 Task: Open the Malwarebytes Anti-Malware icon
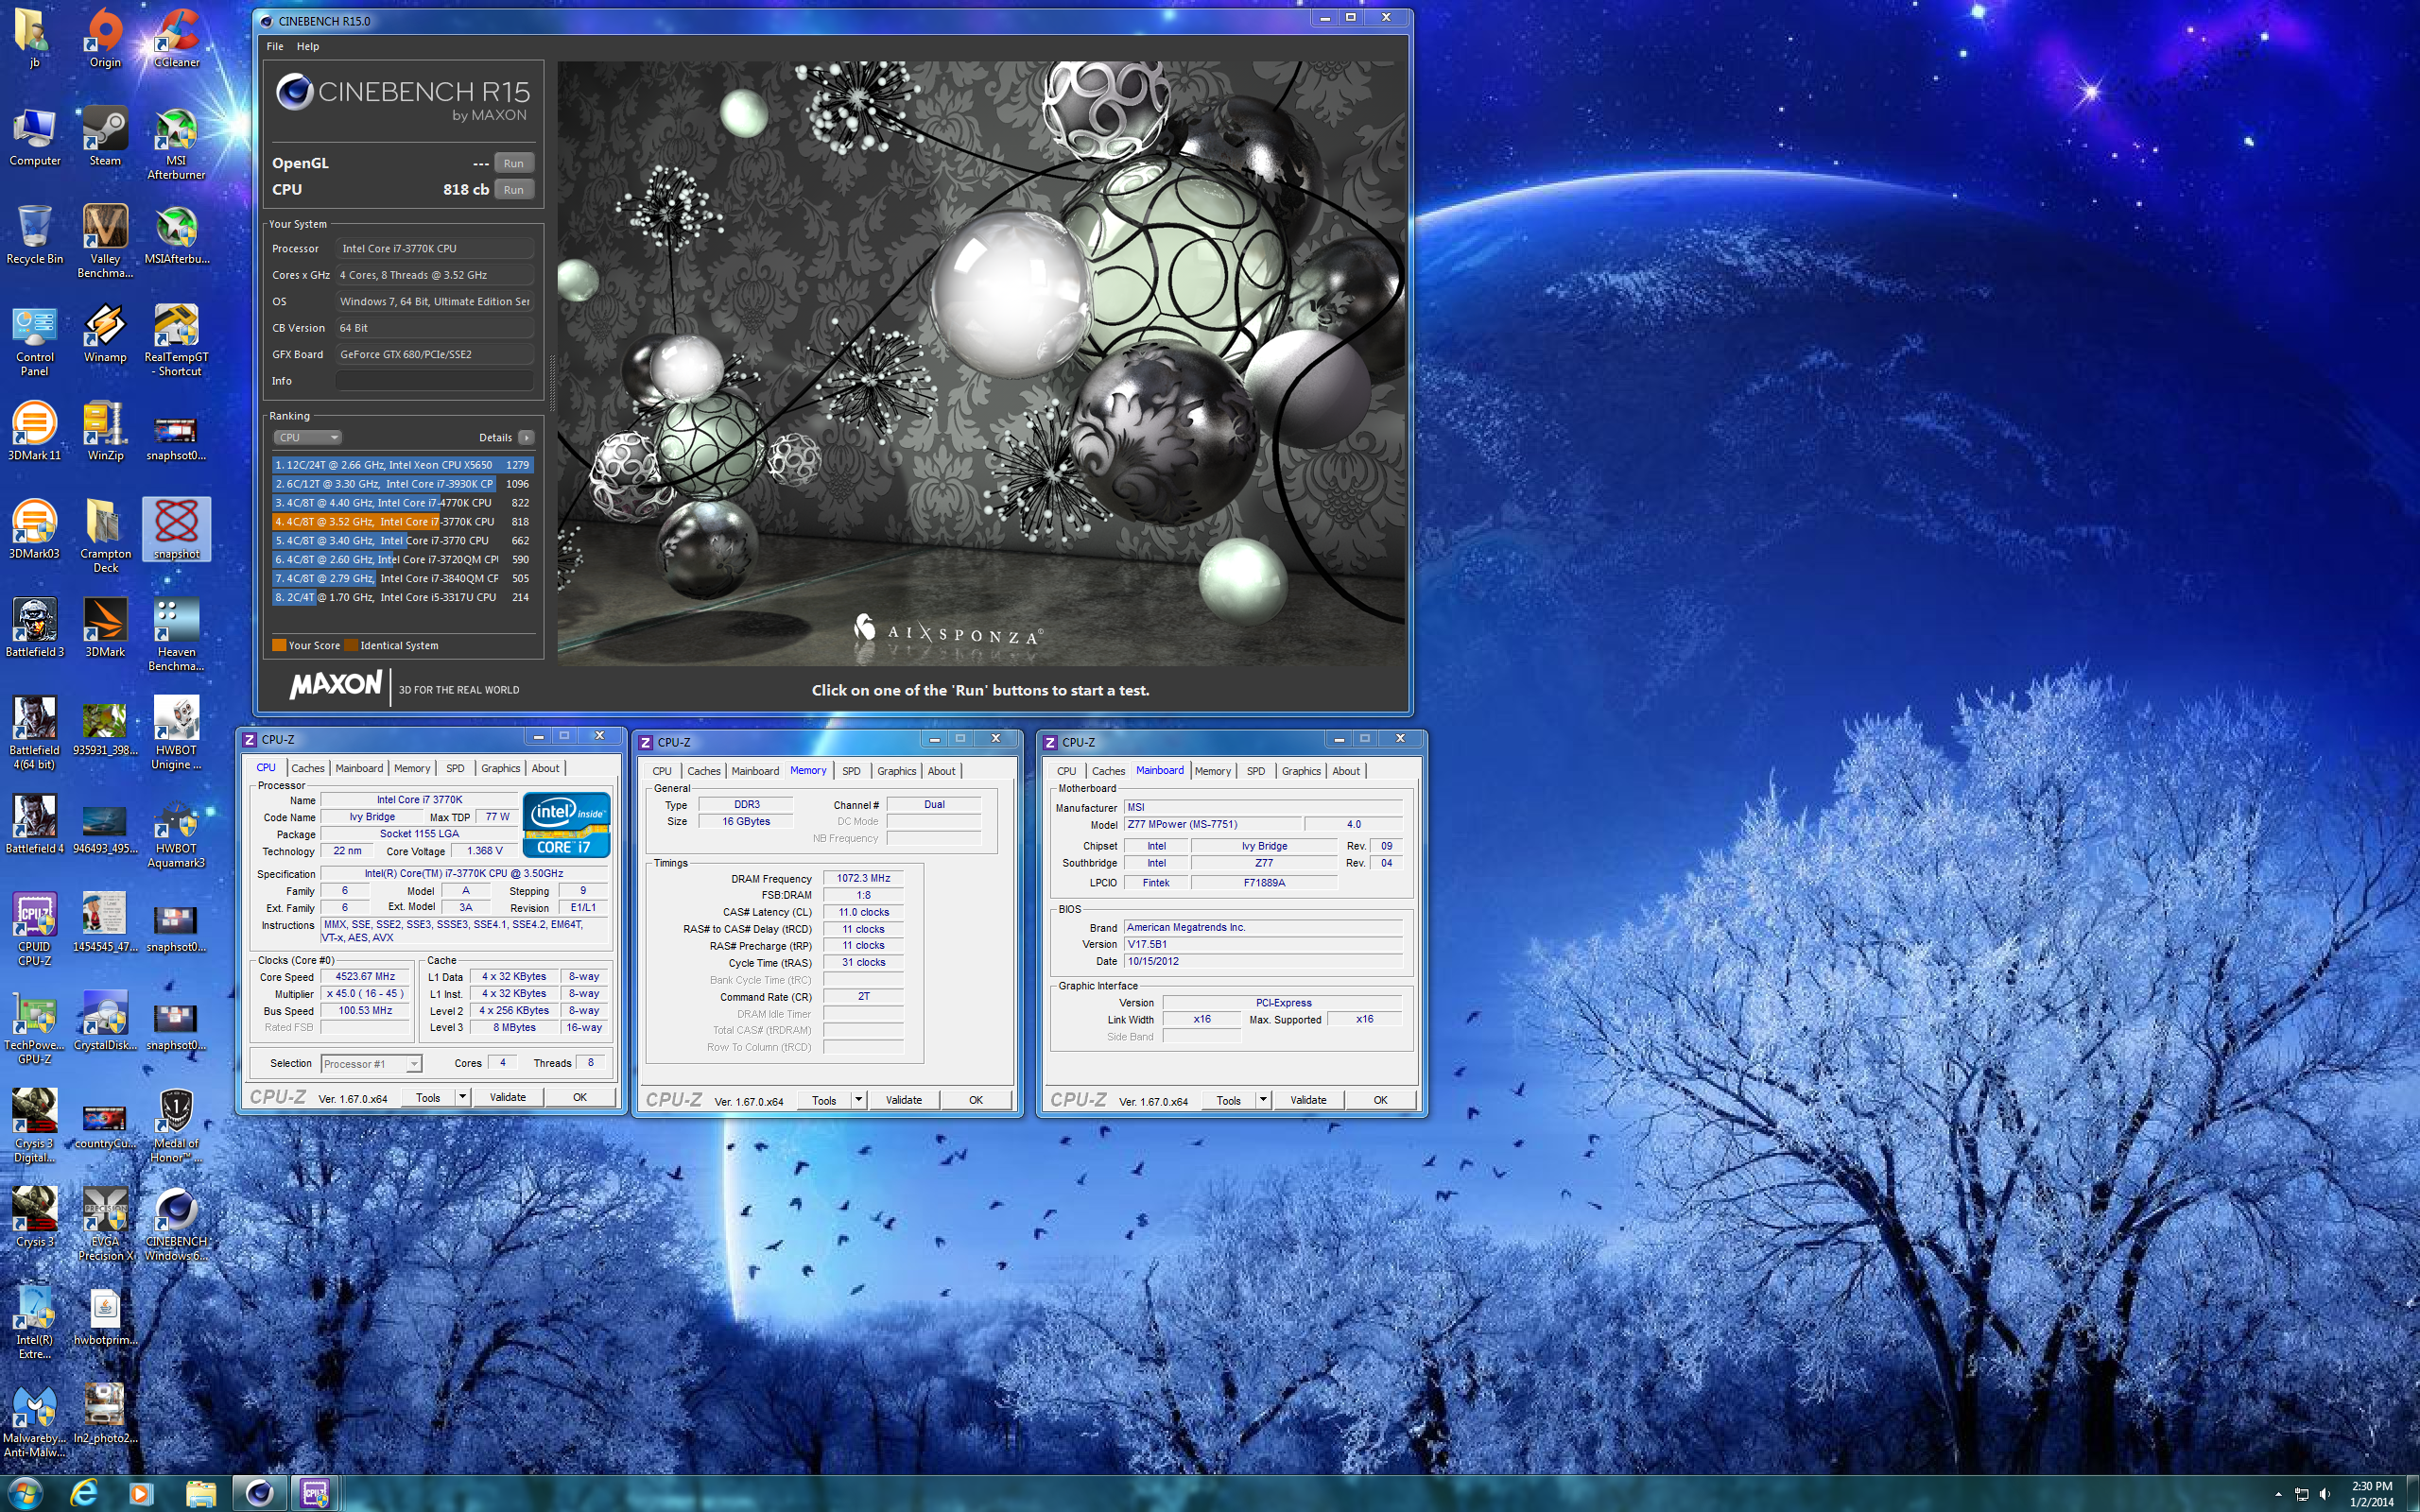(35, 1420)
